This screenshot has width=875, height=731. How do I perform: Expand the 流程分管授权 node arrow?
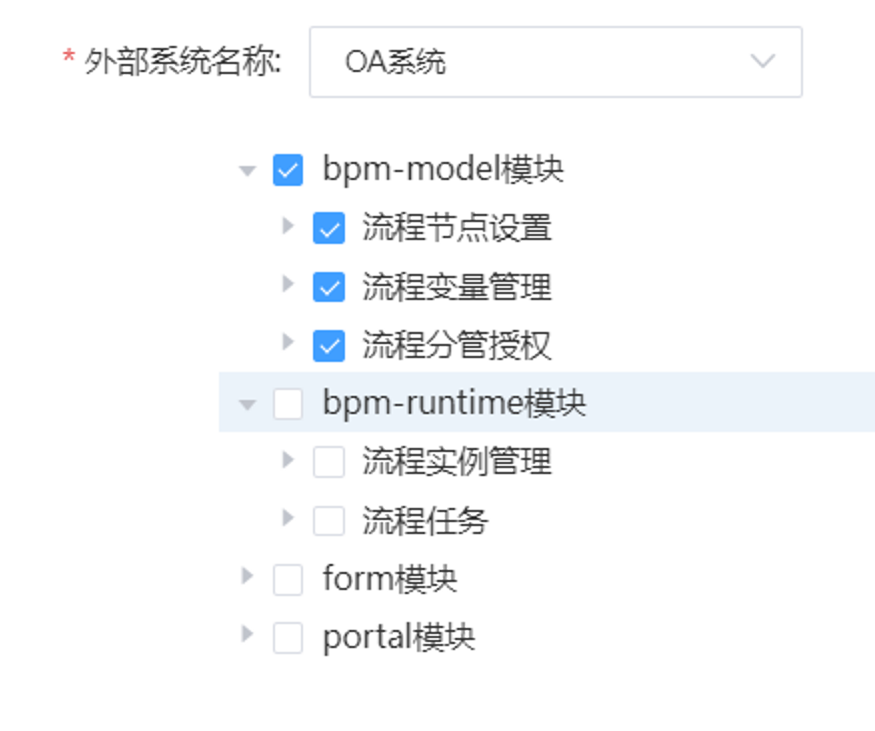[288, 343]
